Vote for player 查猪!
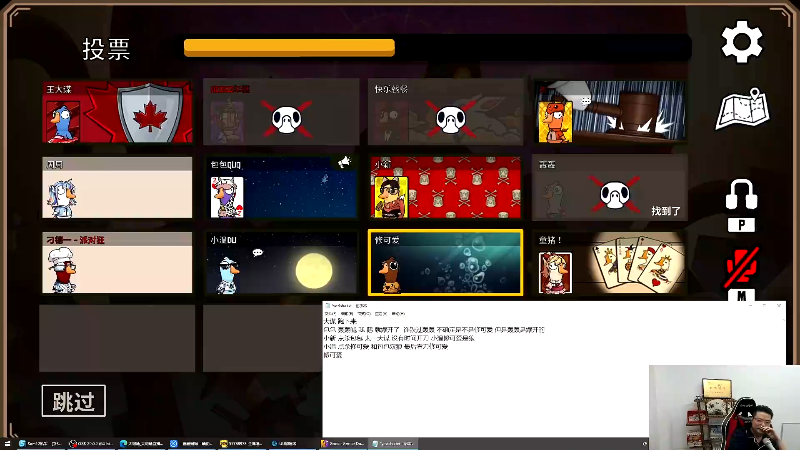 (610, 263)
